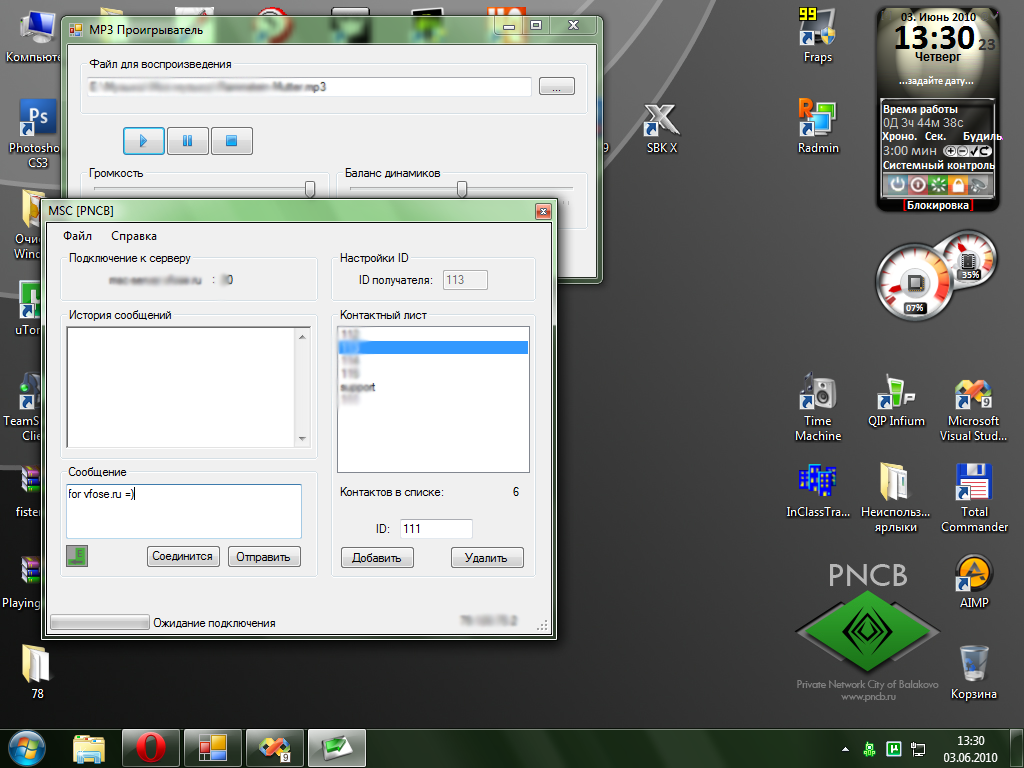Adjust the Громкость volume slider handle
The width and height of the screenshot is (1024, 768).
point(310,188)
